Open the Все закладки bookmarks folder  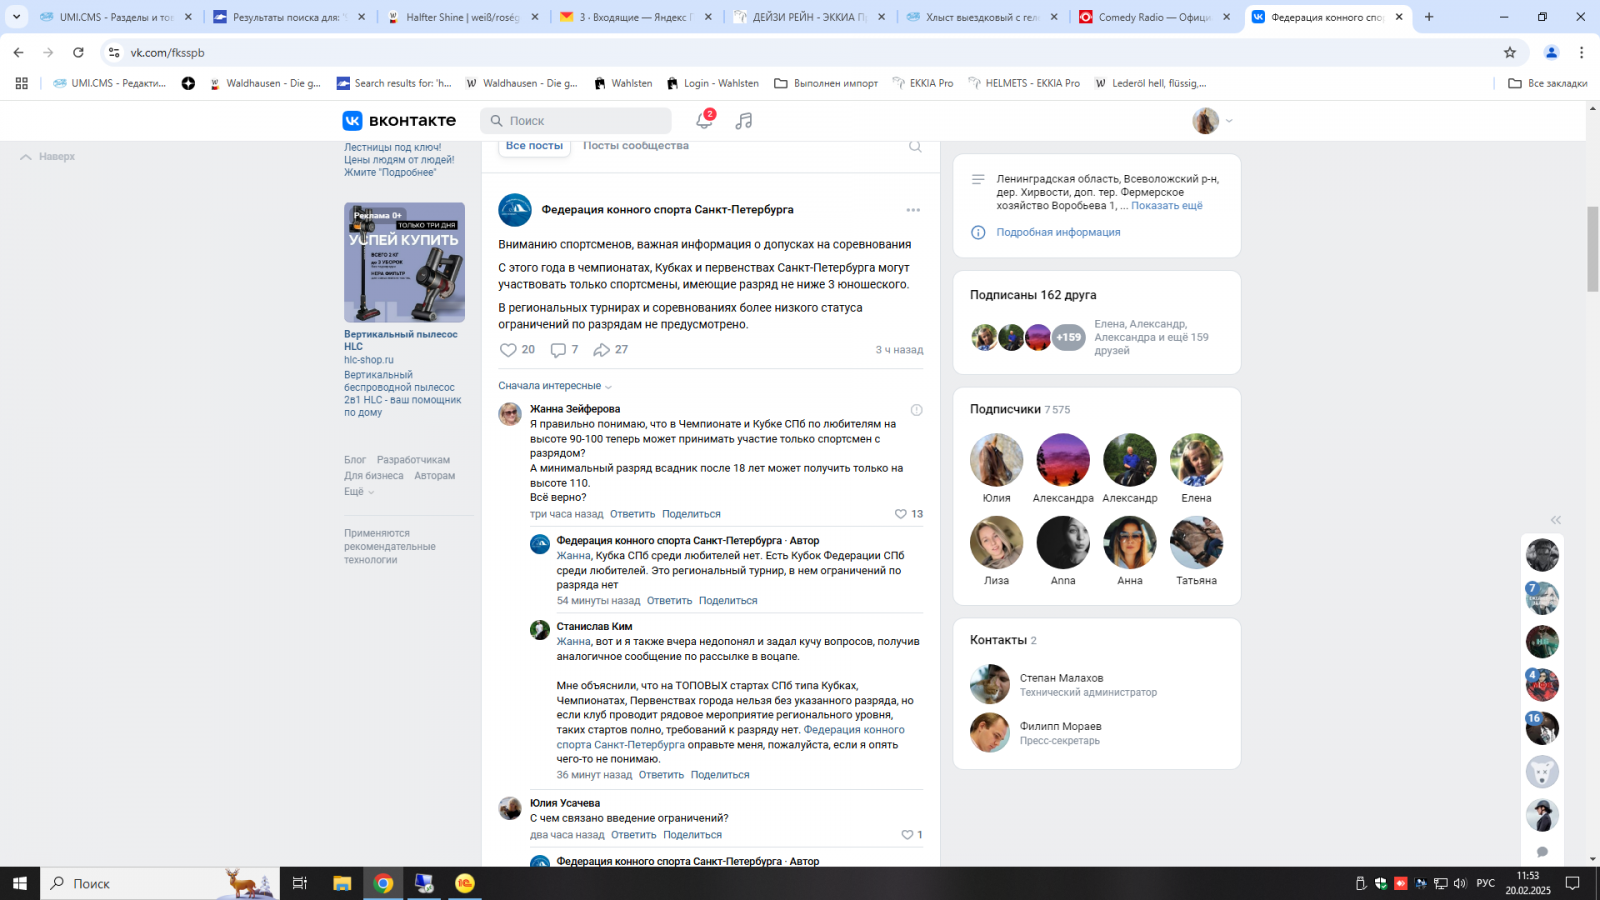[x=1547, y=83]
